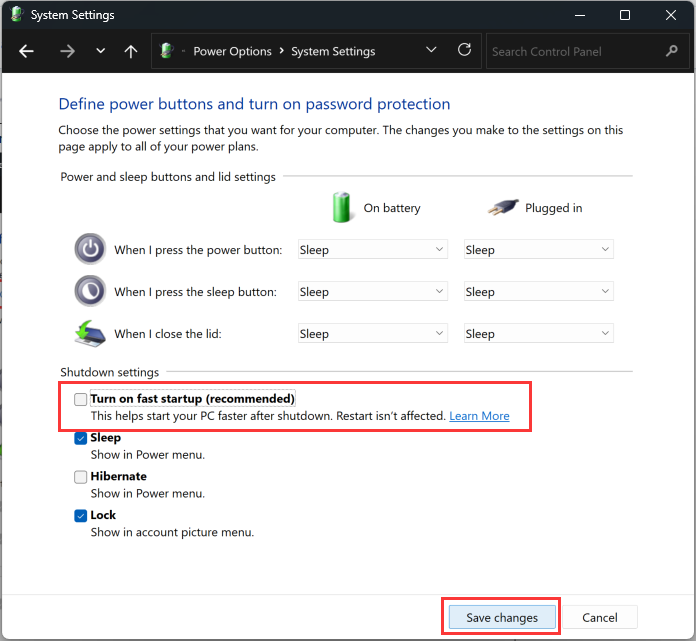Go up one level with up arrow

pos(130,51)
